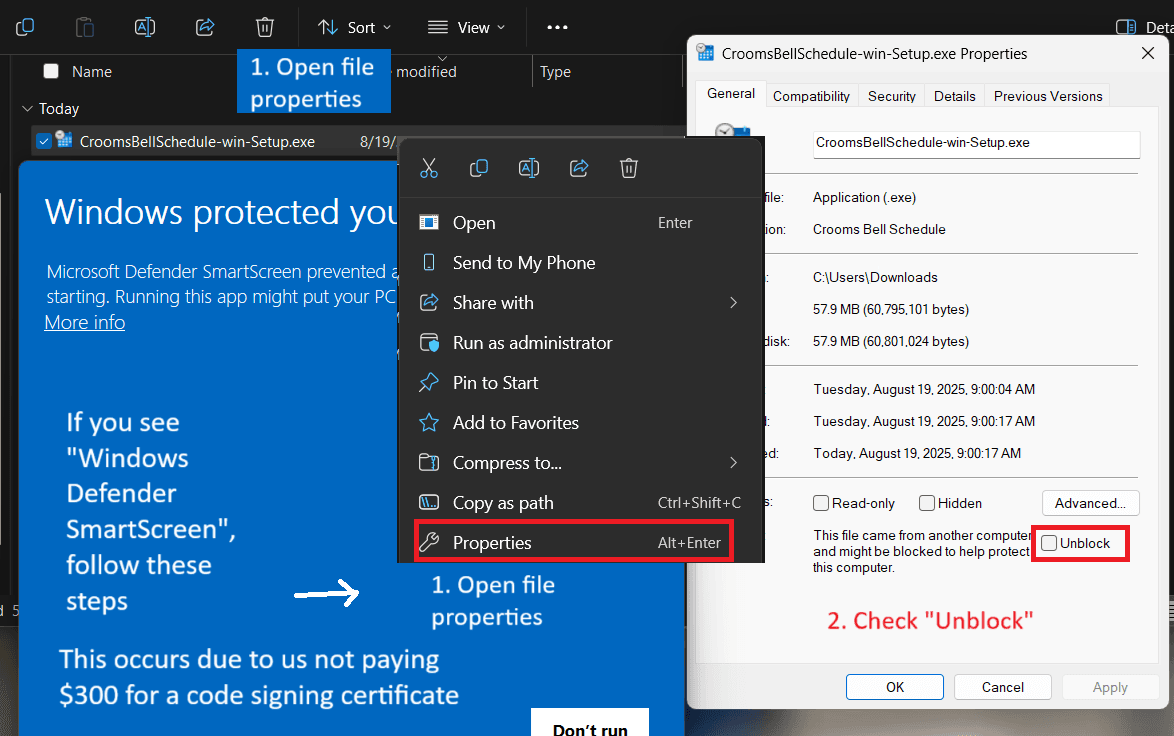Toggle the select-all checkbox beside Name
Image resolution: width=1174 pixels, height=736 pixels.
pos(51,71)
